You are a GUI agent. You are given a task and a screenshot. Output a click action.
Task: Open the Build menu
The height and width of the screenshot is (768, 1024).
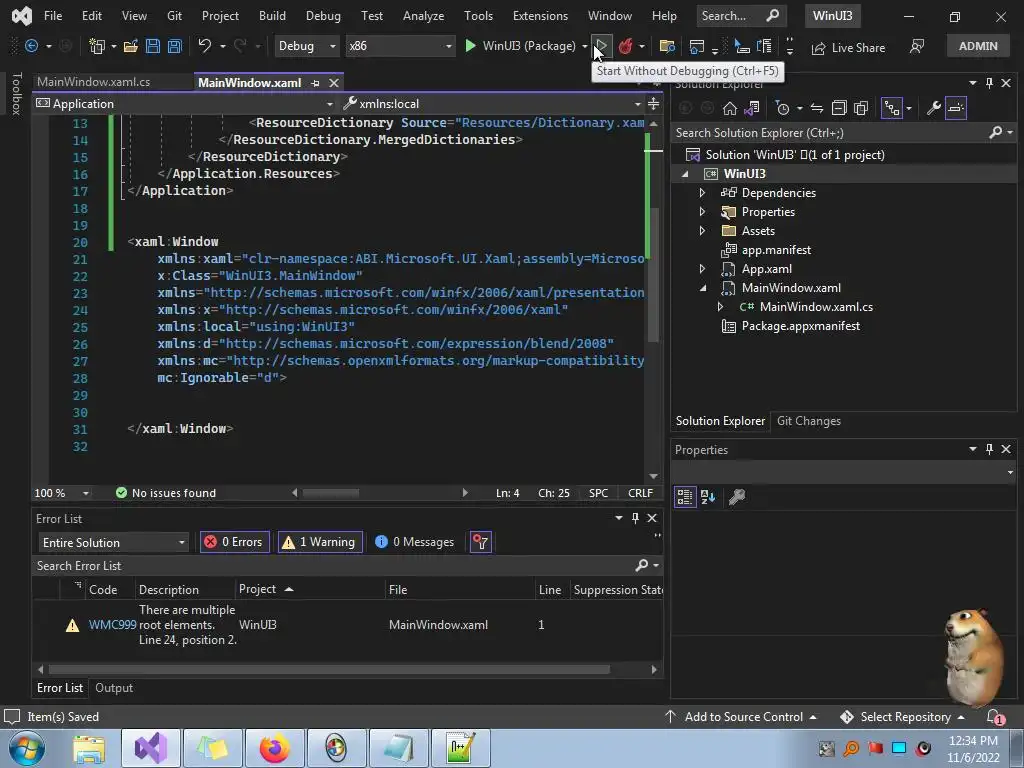coord(272,16)
